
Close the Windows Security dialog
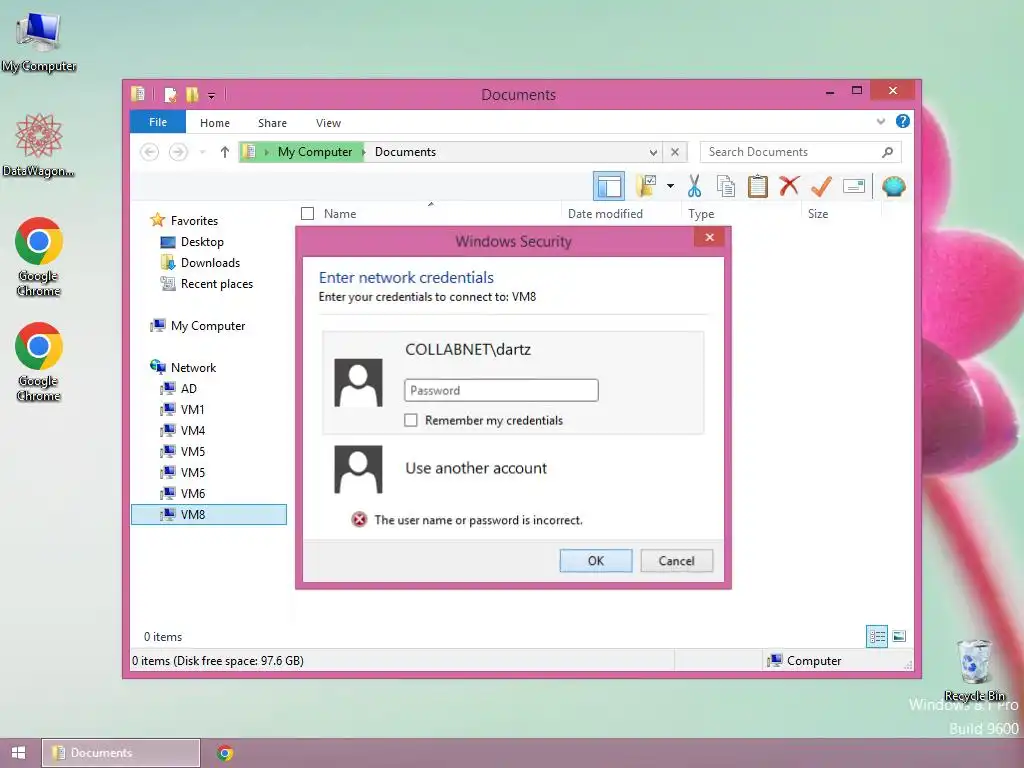709,237
